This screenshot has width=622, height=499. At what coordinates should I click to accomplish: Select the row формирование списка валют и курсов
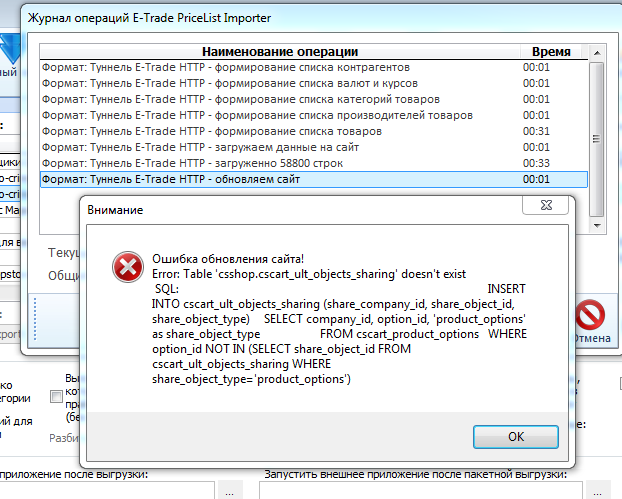tap(313, 83)
